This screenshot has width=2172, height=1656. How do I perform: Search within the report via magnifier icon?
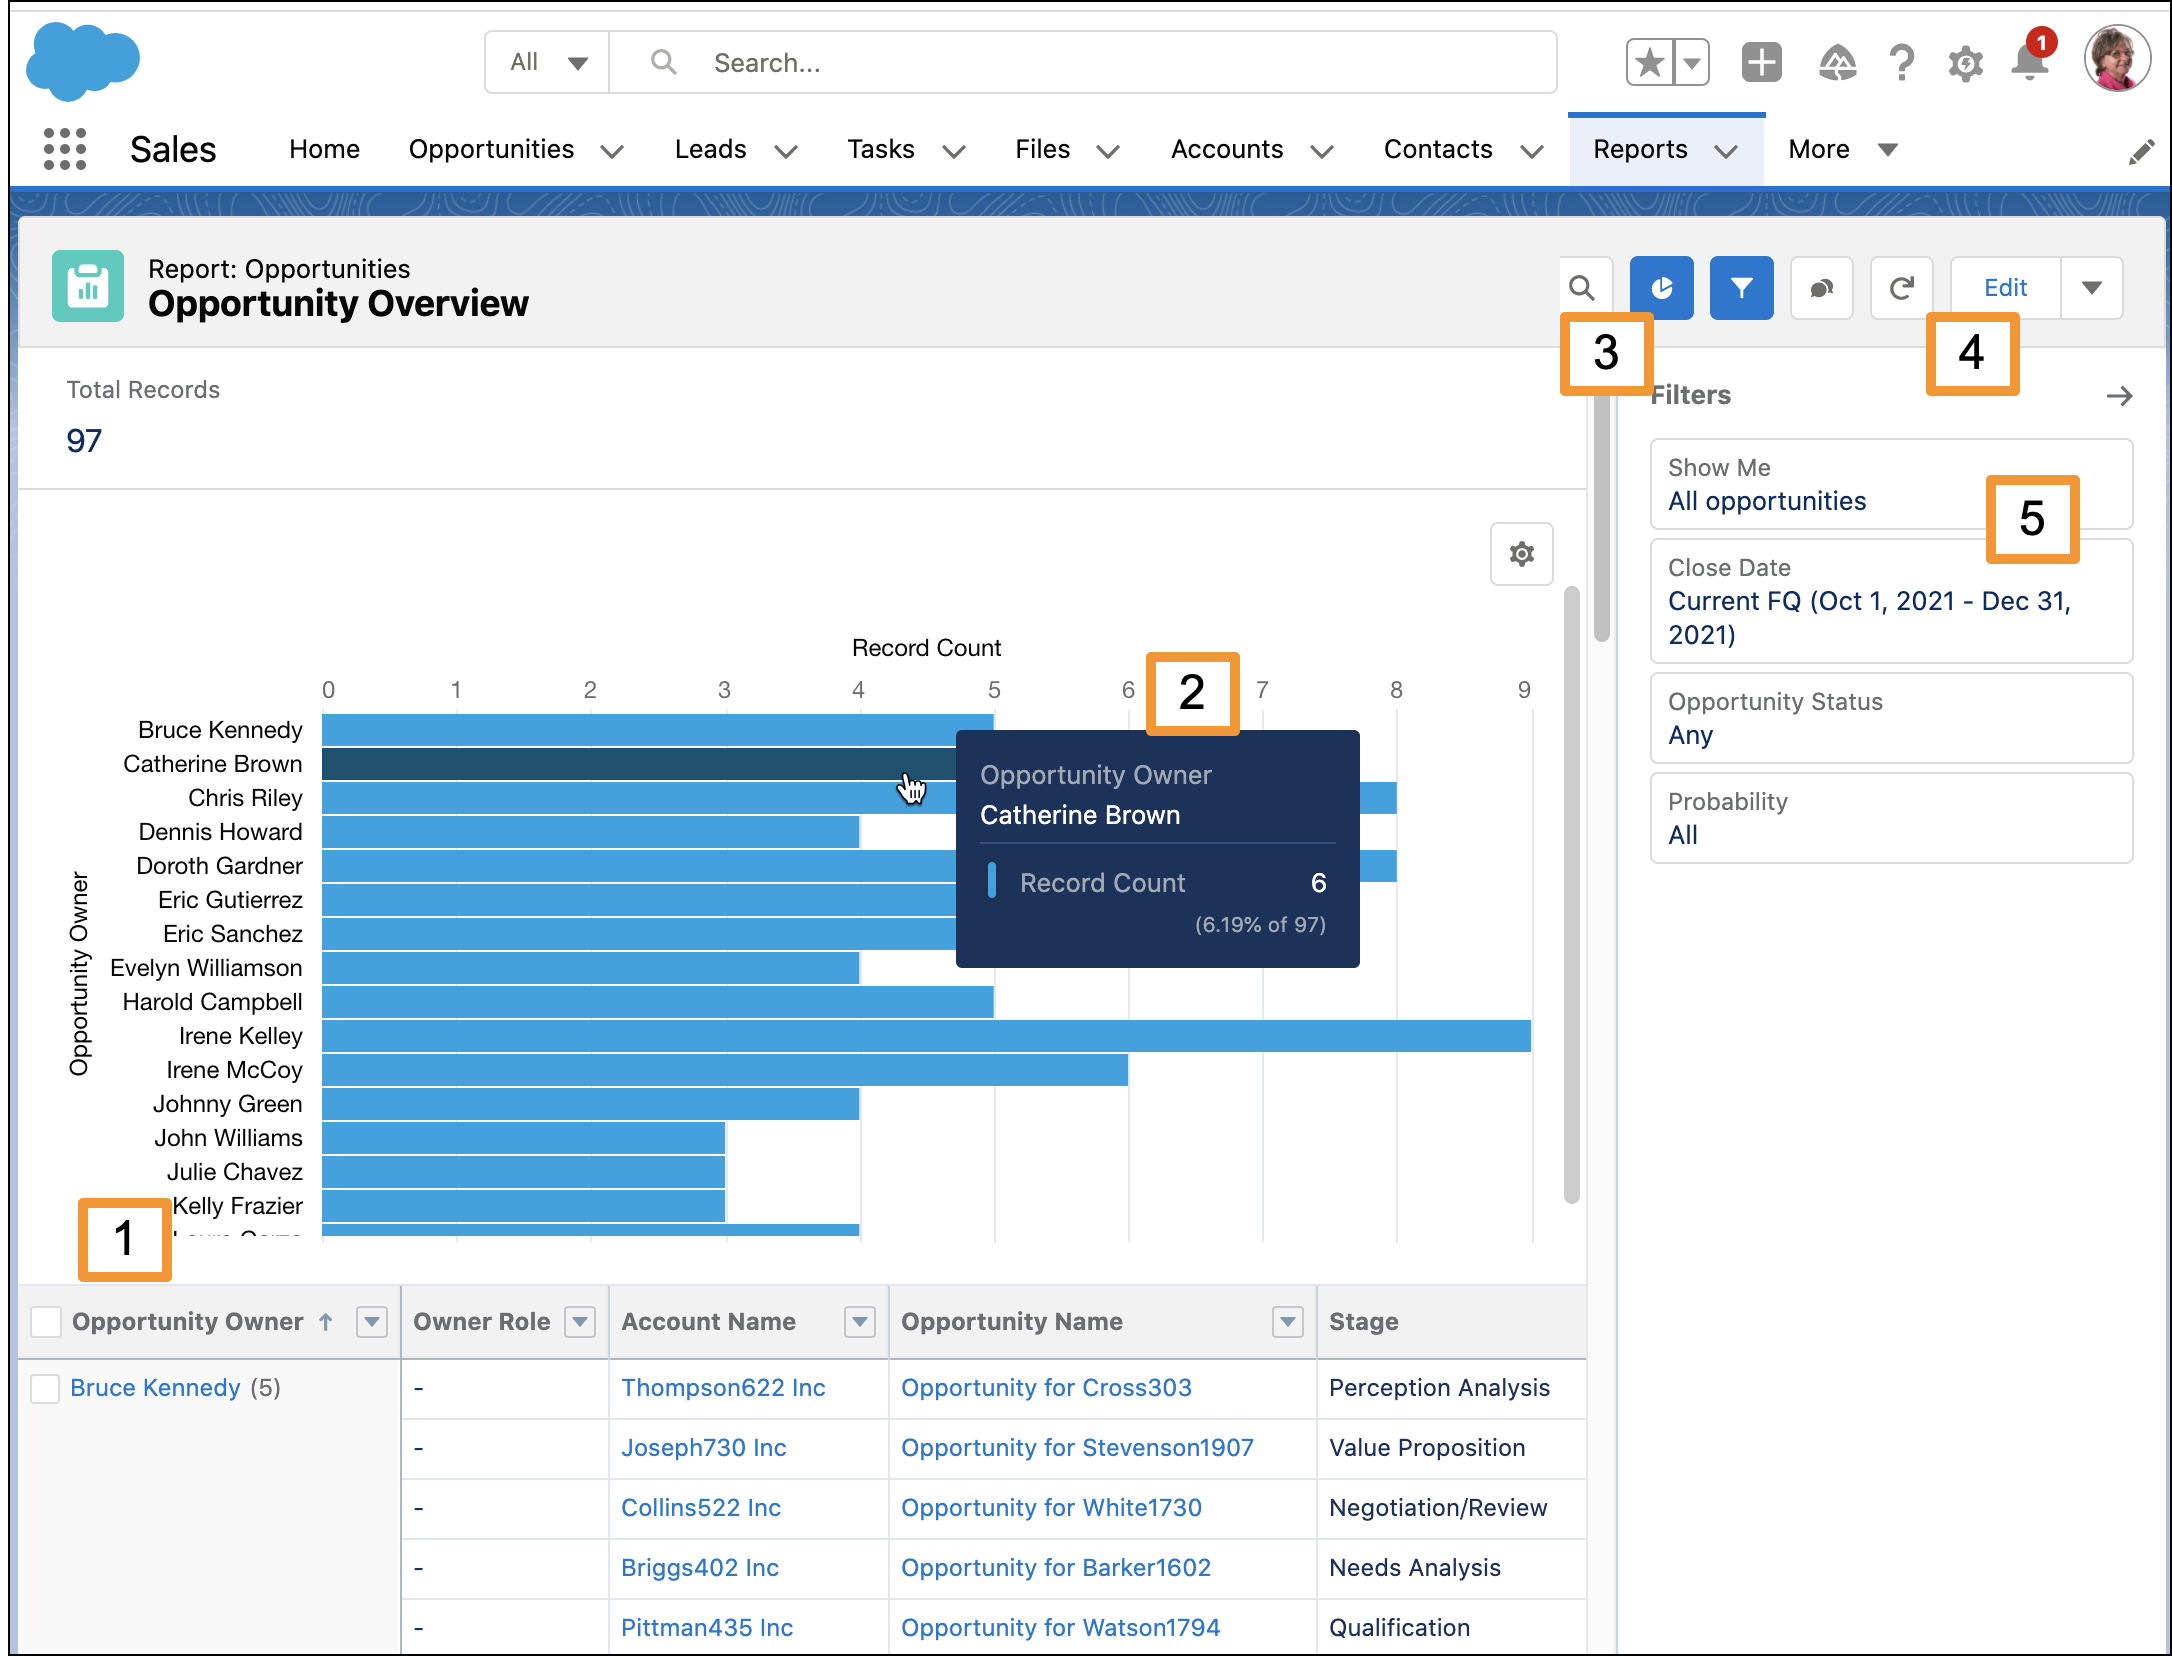click(1584, 288)
